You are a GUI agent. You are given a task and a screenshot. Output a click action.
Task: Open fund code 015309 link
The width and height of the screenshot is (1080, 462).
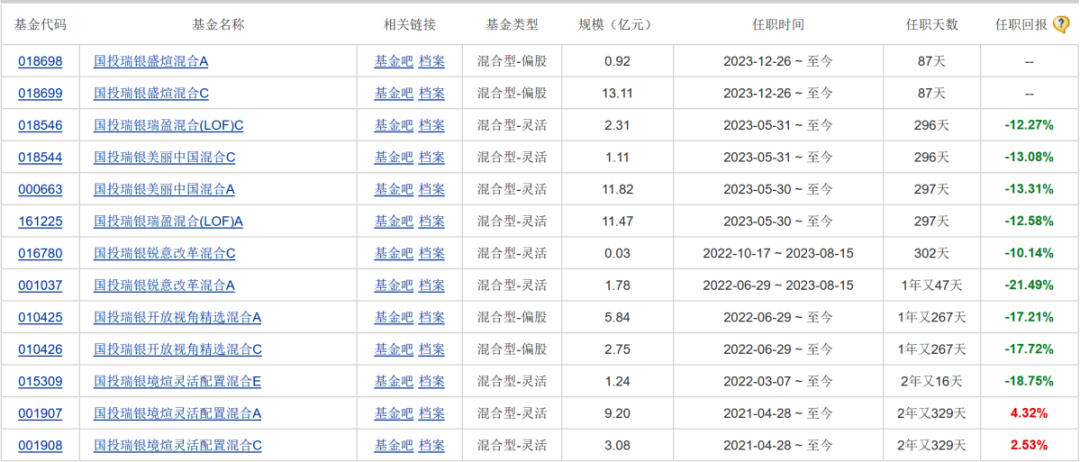[40, 381]
